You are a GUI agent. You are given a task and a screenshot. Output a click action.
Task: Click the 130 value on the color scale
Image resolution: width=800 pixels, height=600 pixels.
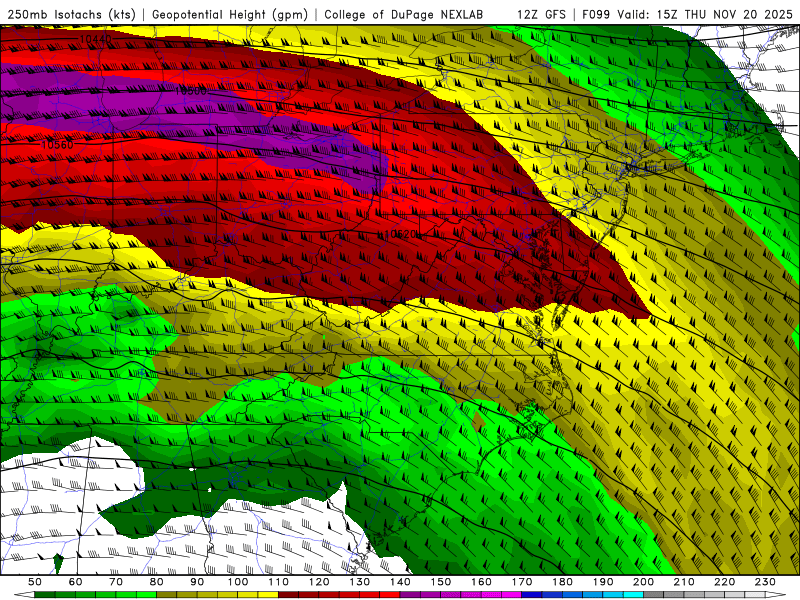pyautogui.click(x=359, y=582)
